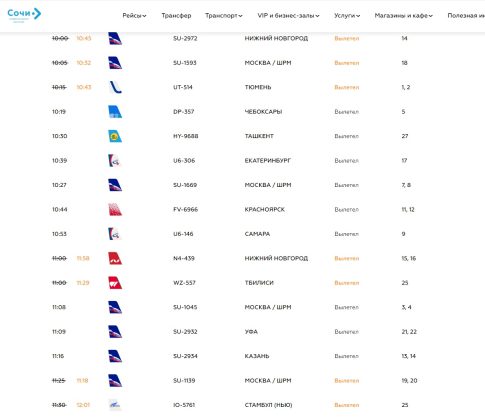This screenshot has width=485, height=420.
Task: Click the airline icon for IO-5761 Стамбул
Action: pyautogui.click(x=115, y=405)
